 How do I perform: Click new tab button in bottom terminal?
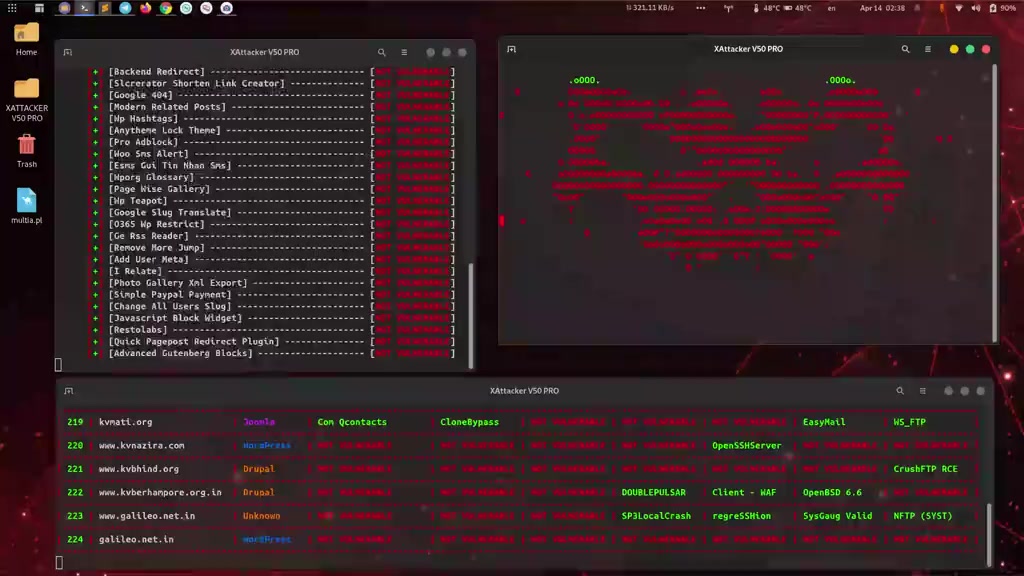69,391
